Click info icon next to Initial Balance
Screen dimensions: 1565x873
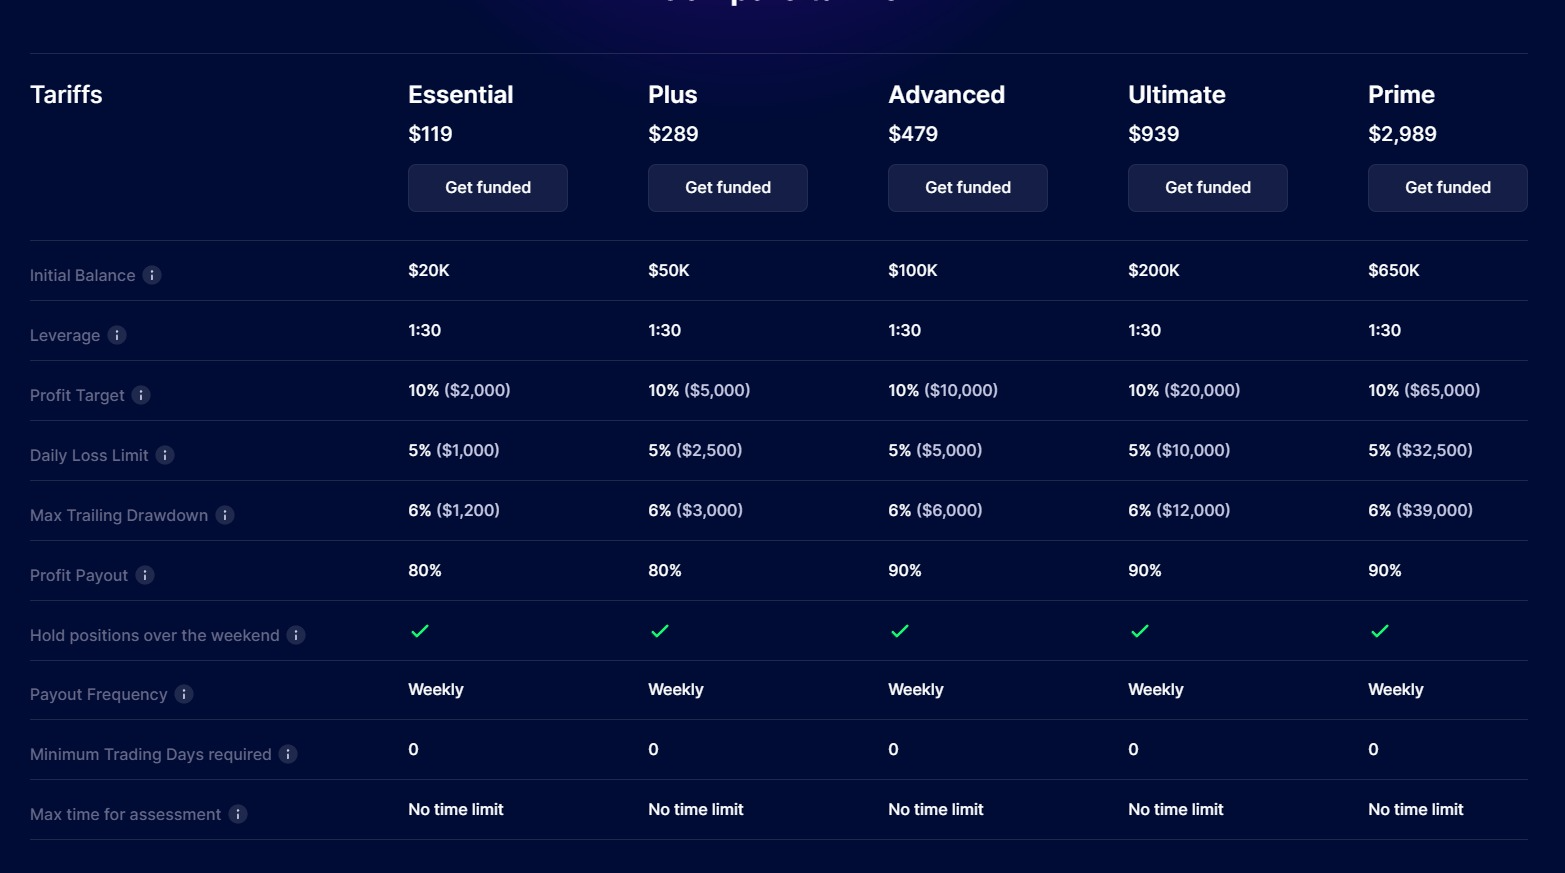(152, 275)
